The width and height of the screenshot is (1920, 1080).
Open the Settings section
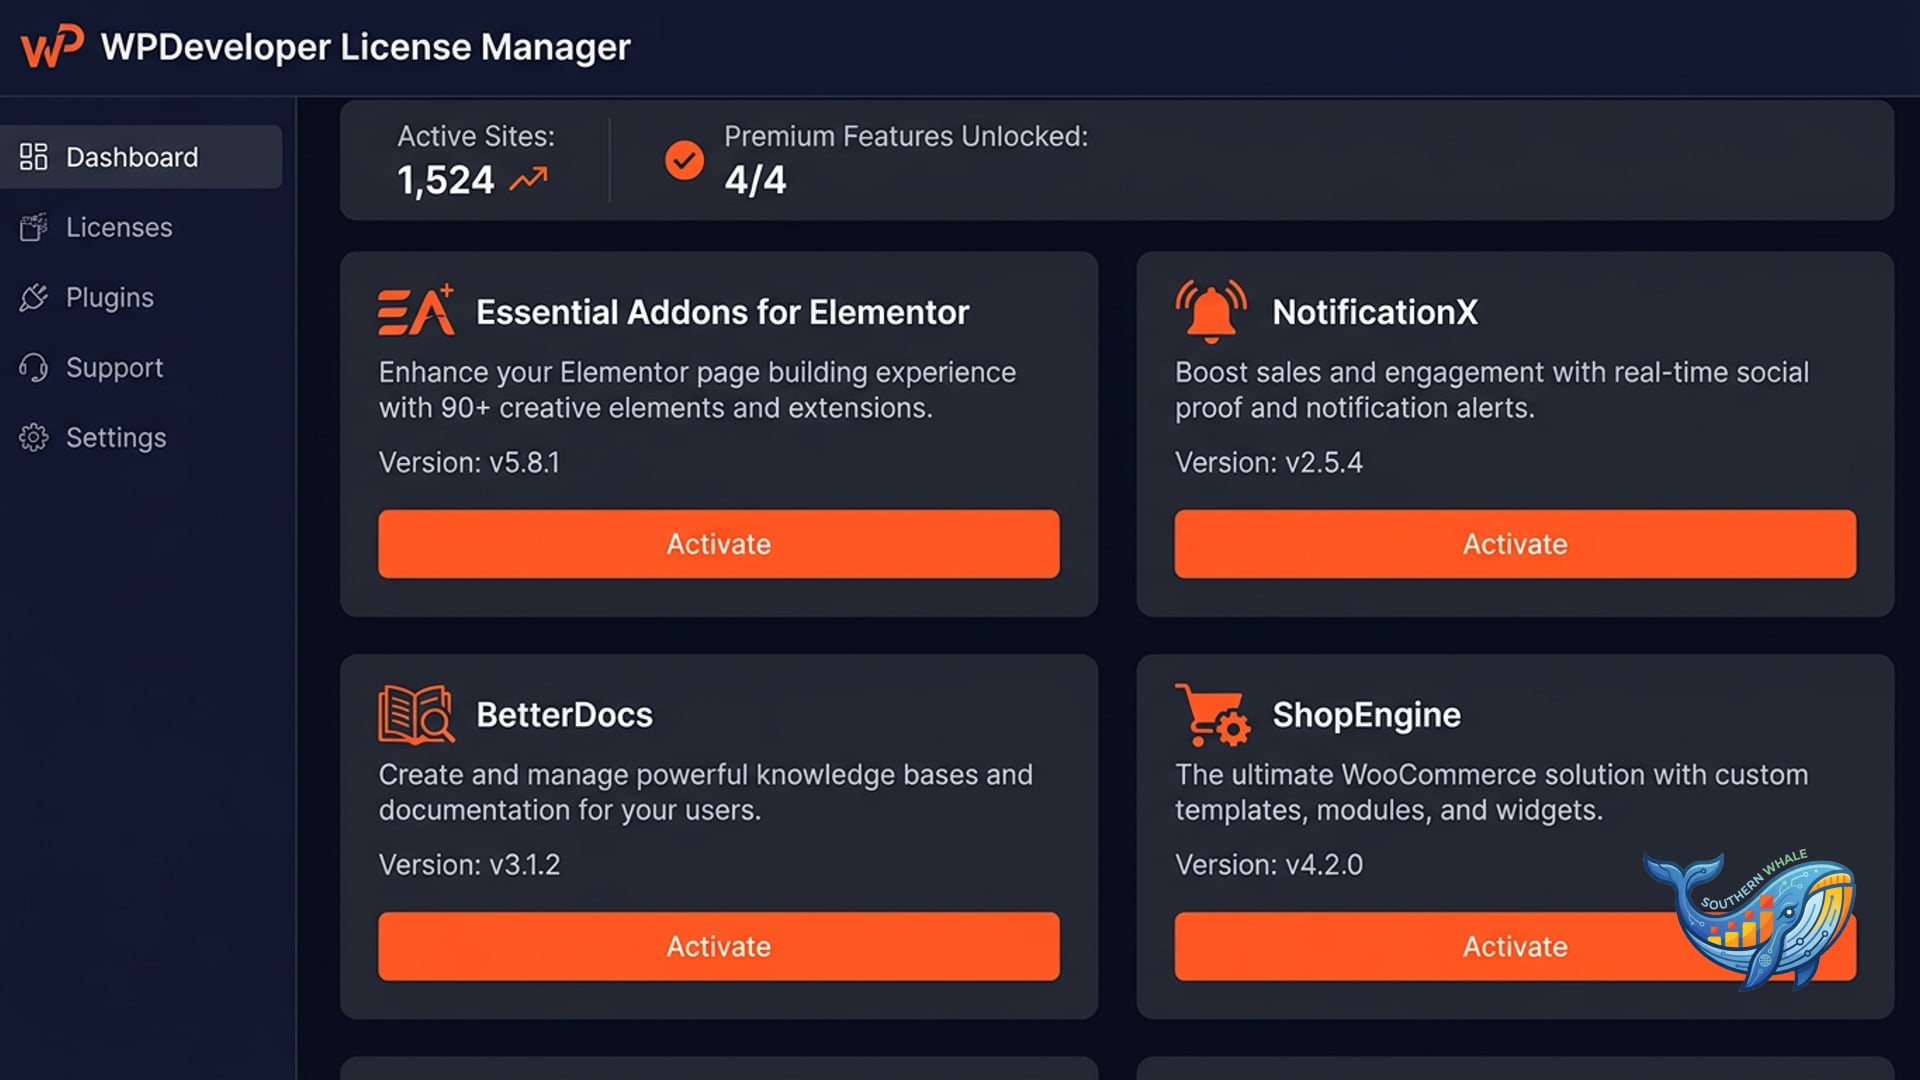[x=141, y=437]
